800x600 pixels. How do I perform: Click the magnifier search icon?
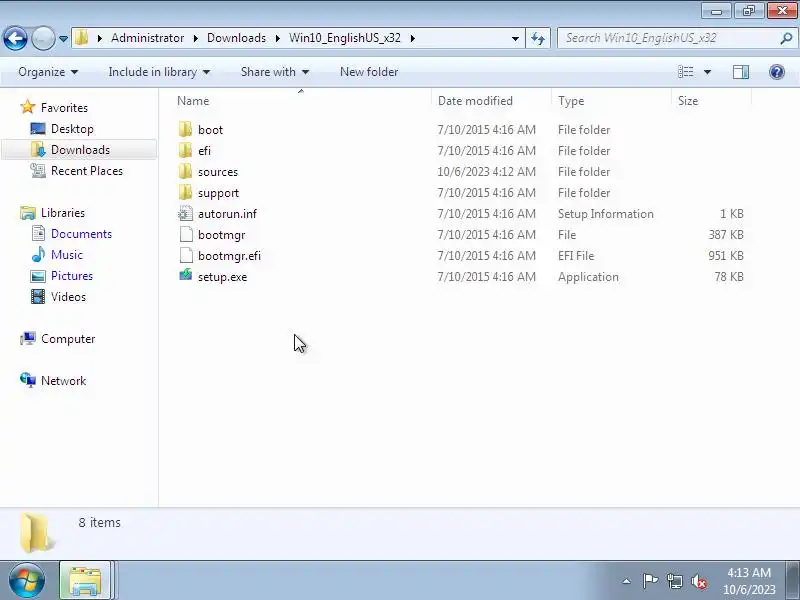click(x=786, y=38)
